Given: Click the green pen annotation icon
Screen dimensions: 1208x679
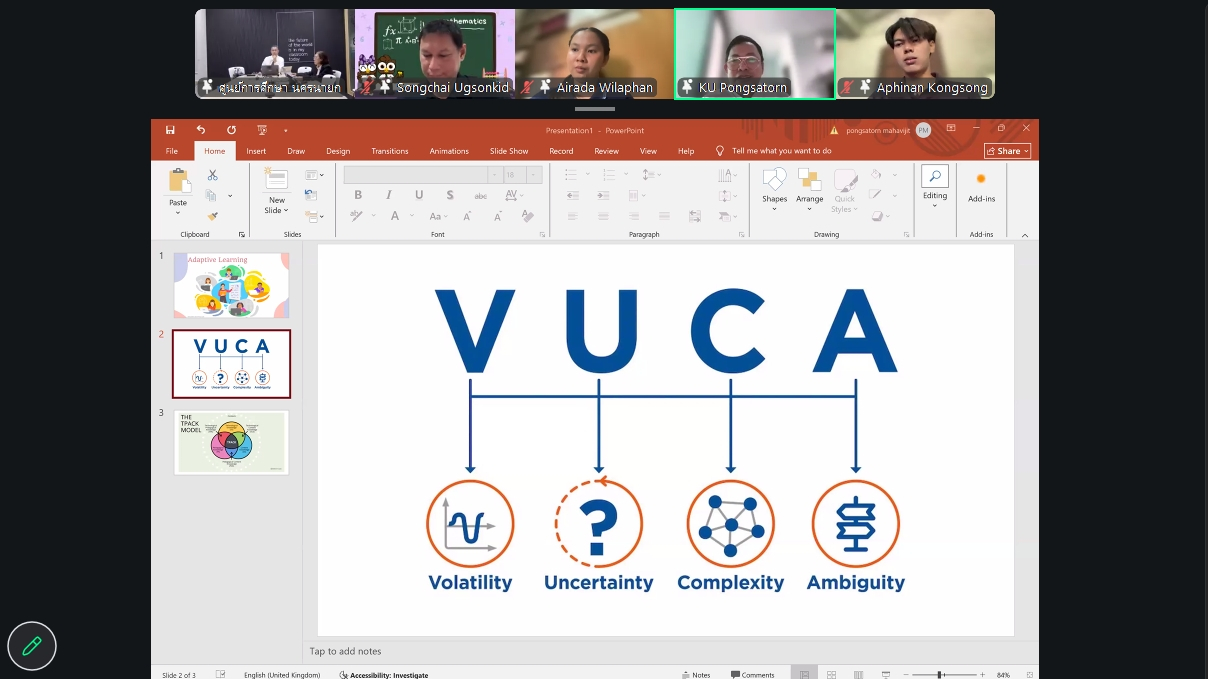Looking at the screenshot, I should click(32, 646).
